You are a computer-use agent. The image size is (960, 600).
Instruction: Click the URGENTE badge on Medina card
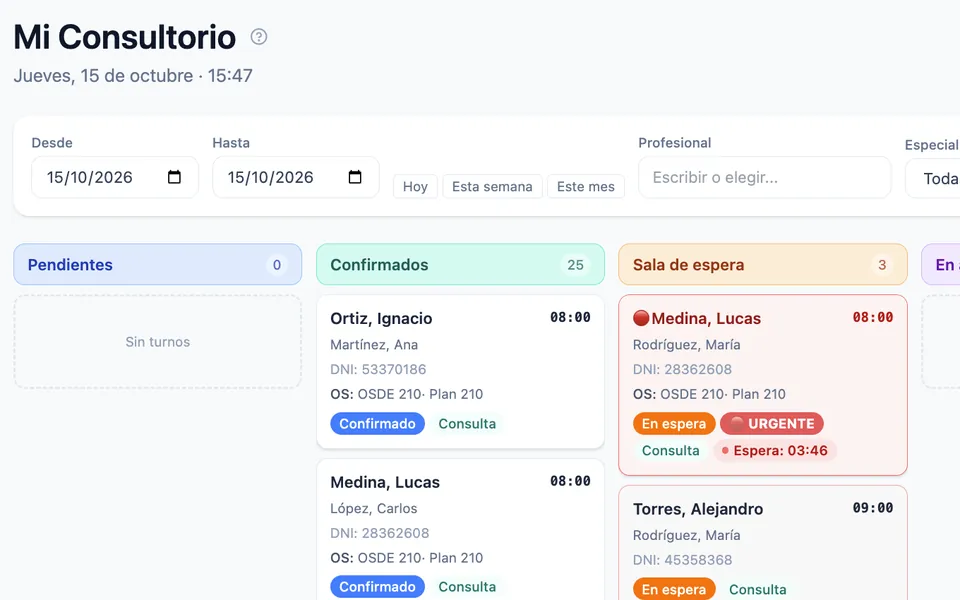click(772, 424)
